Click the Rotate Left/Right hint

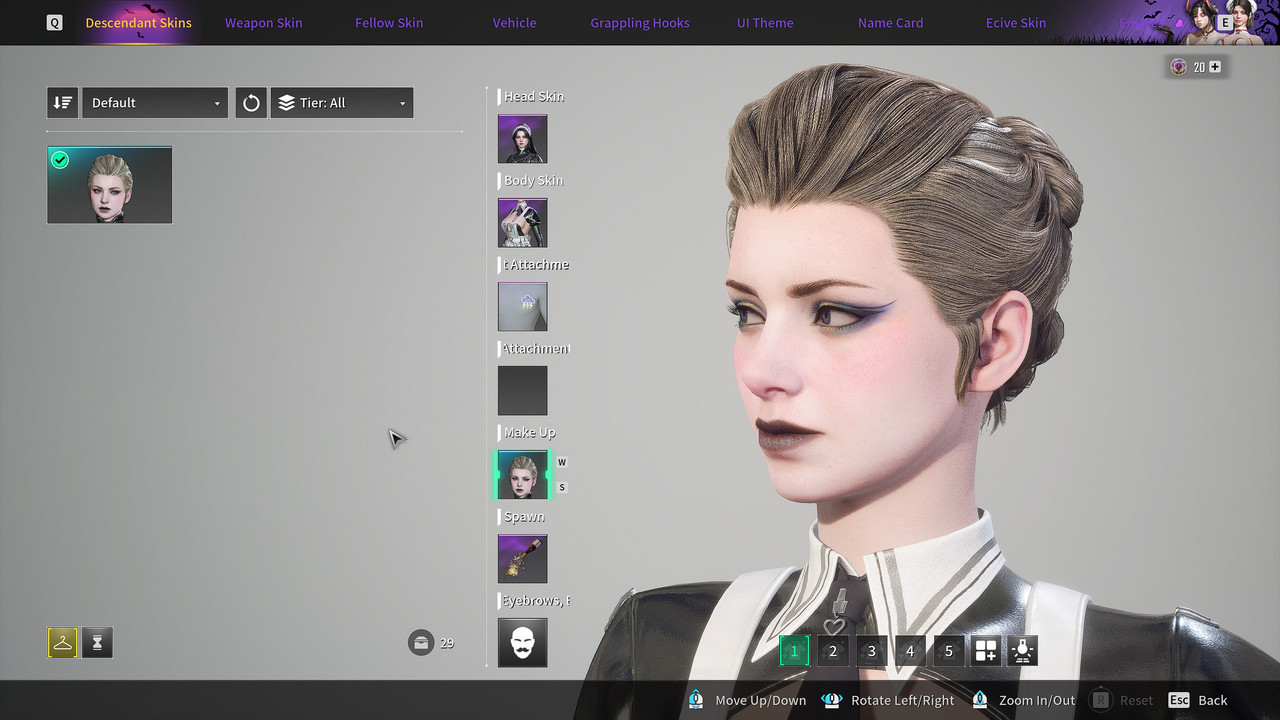pos(887,700)
